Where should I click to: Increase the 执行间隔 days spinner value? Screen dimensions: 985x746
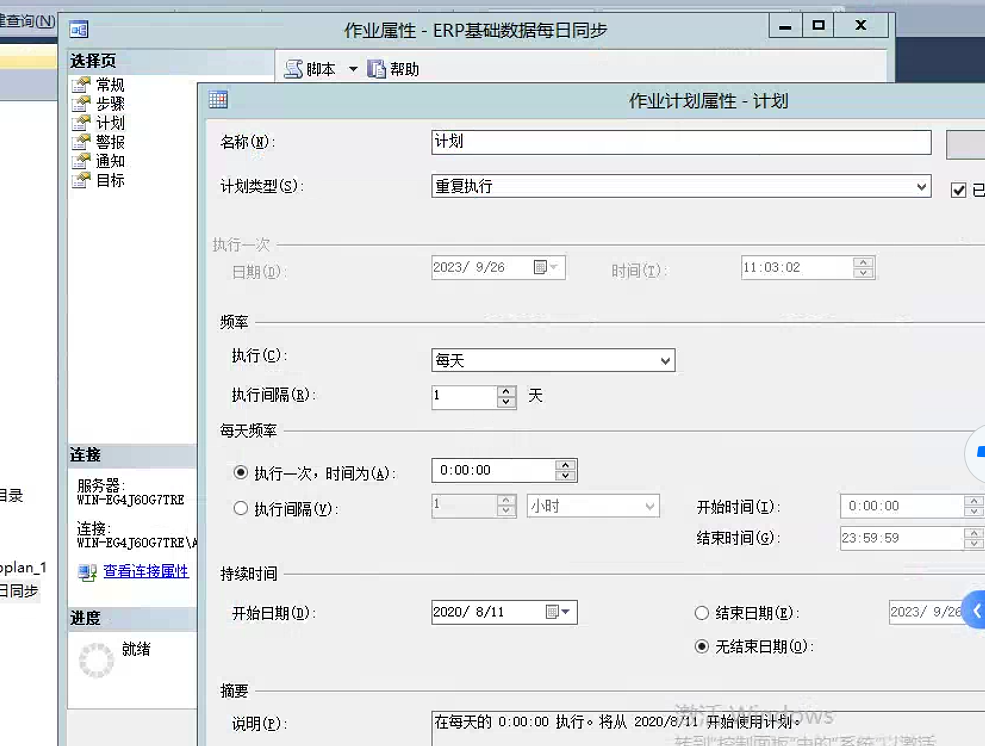[507, 391]
